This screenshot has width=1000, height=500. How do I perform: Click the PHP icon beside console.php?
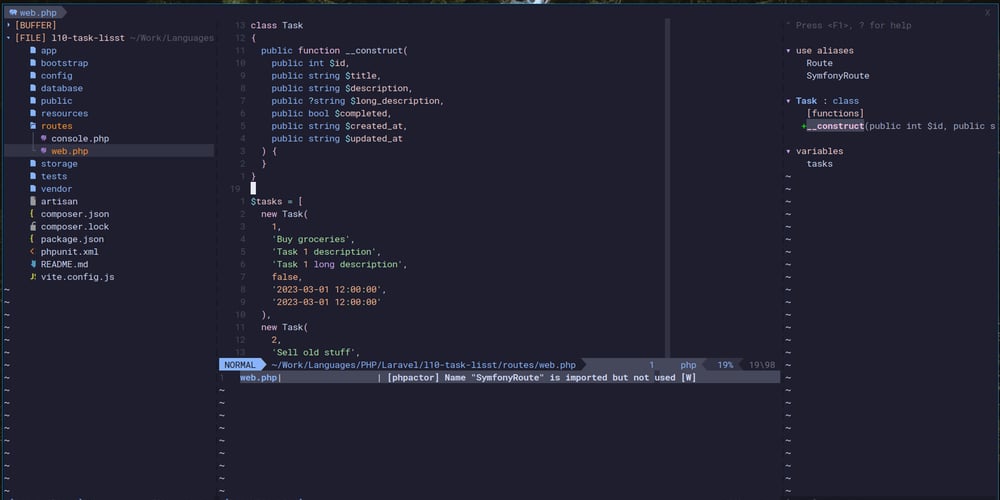pyautogui.click(x=43, y=138)
